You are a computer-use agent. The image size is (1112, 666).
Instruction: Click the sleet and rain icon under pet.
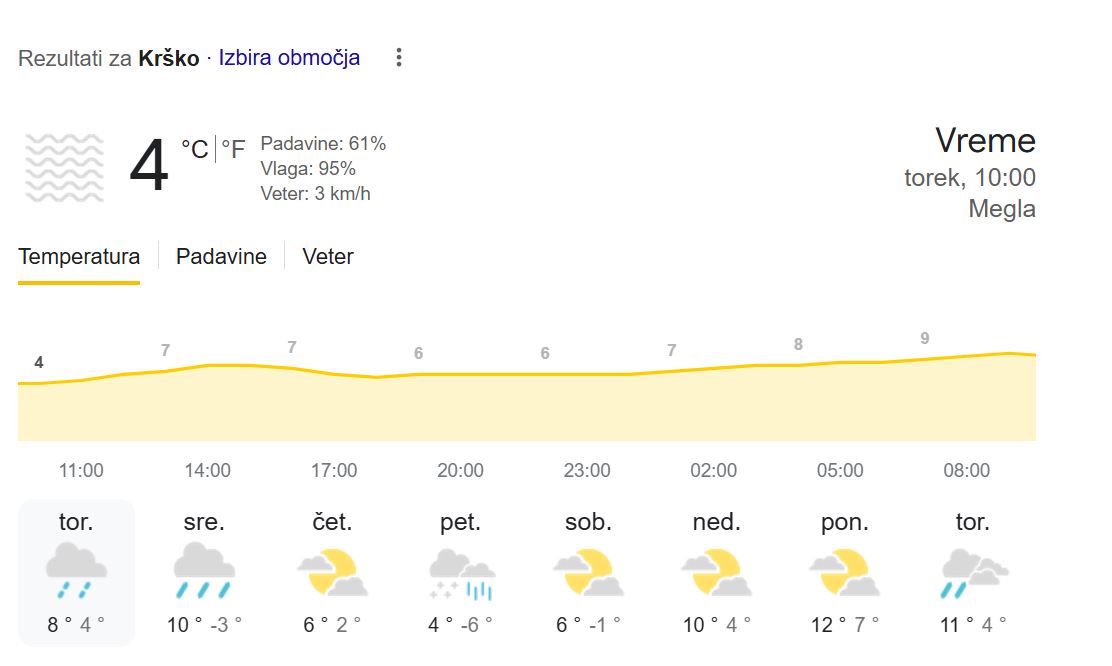tap(459, 570)
